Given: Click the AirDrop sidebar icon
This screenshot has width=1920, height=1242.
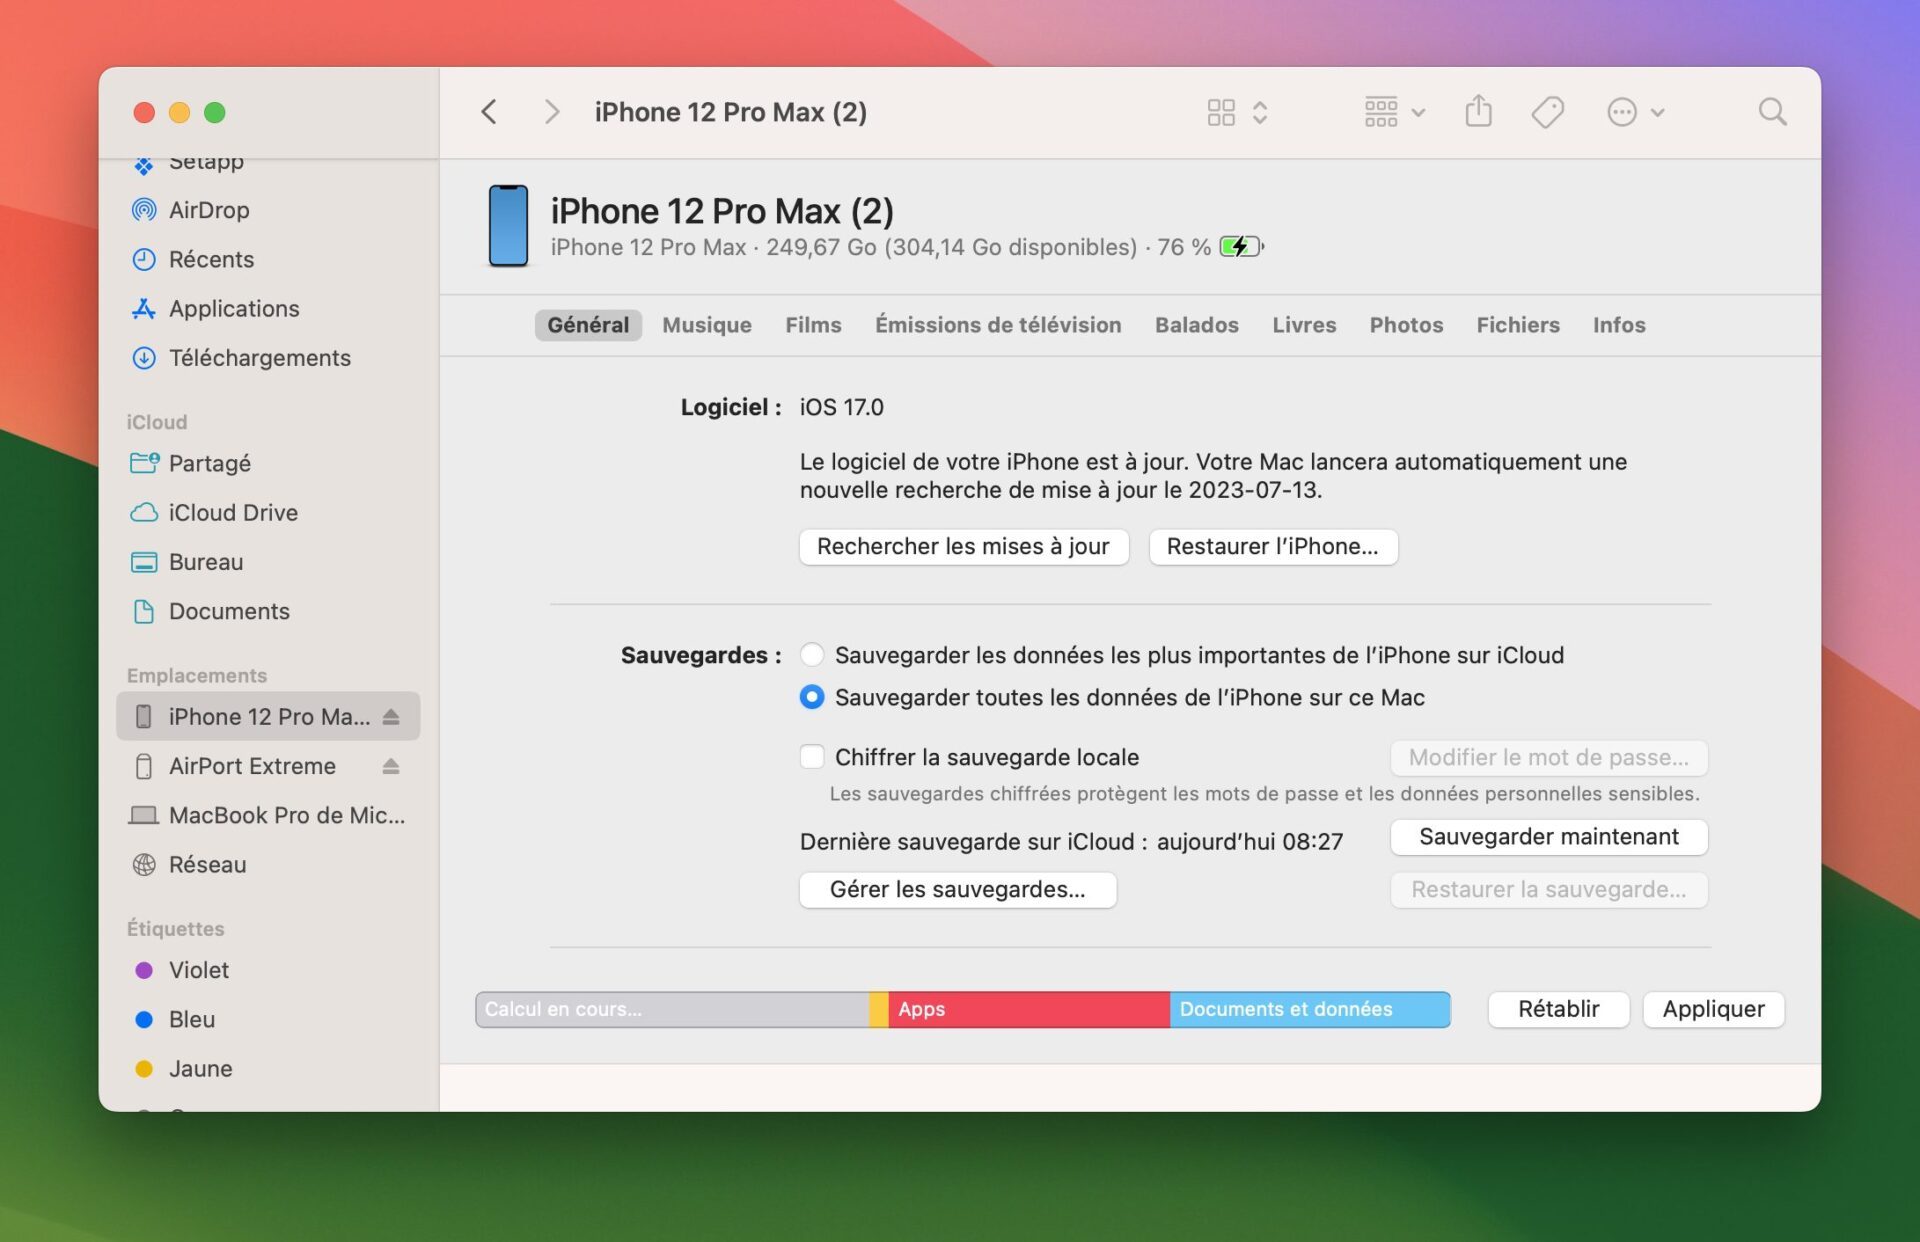Looking at the screenshot, I should (144, 210).
